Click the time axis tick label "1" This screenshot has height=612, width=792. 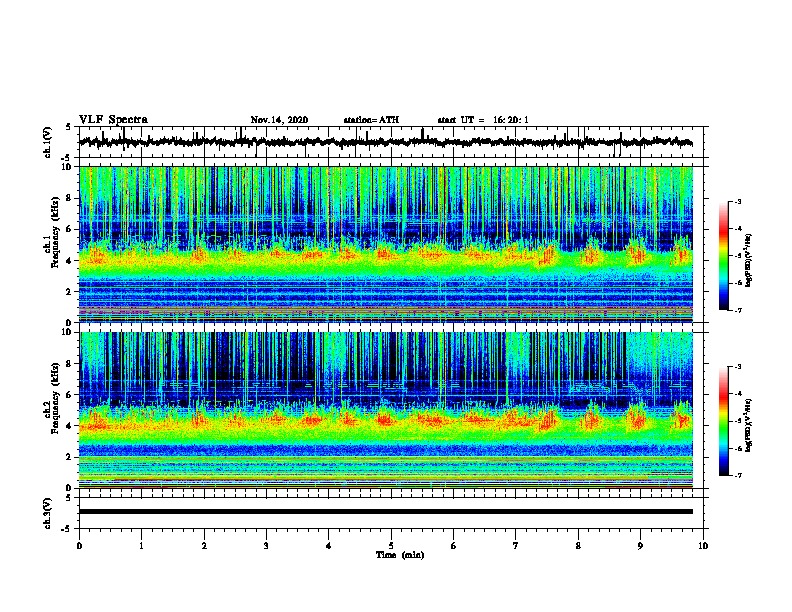point(142,546)
